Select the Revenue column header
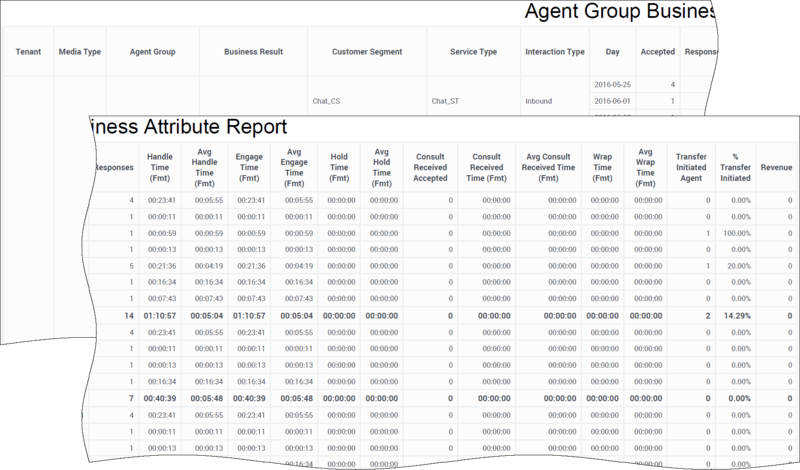The width and height of the screenshot is (800, 470). [775, 165]
